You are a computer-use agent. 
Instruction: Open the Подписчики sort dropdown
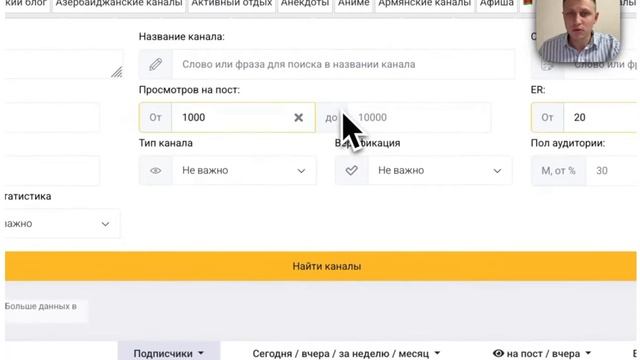click(x=169, y=353)
